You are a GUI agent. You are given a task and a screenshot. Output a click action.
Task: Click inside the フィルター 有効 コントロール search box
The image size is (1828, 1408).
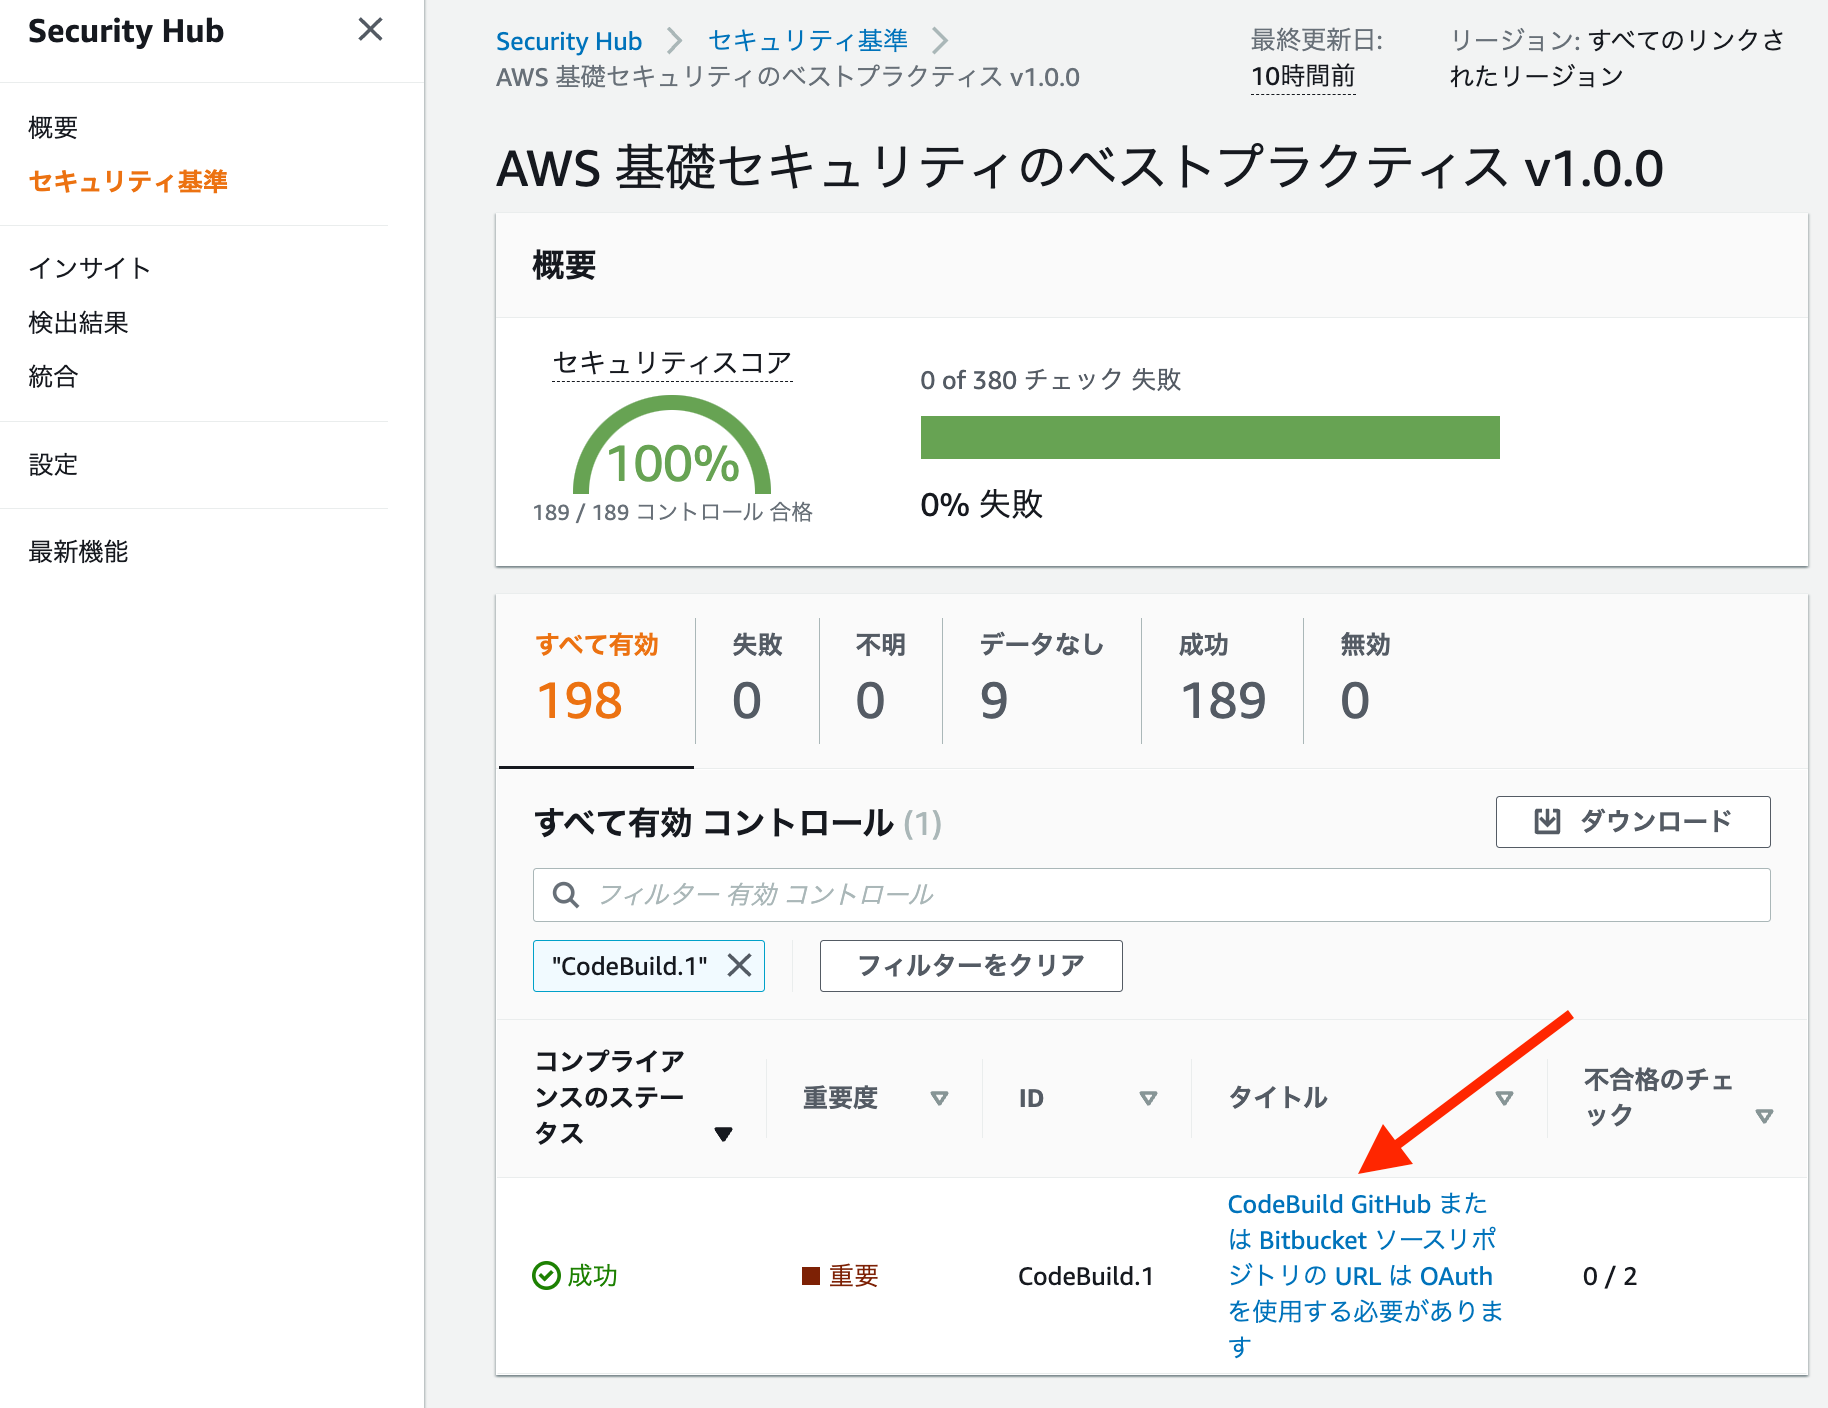point(1000,895)
